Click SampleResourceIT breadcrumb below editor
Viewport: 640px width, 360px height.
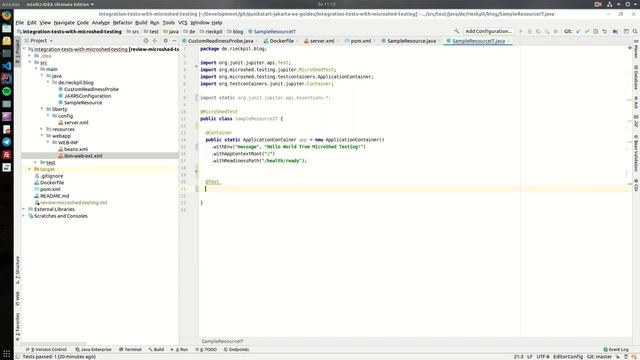[x=222, y=341]
